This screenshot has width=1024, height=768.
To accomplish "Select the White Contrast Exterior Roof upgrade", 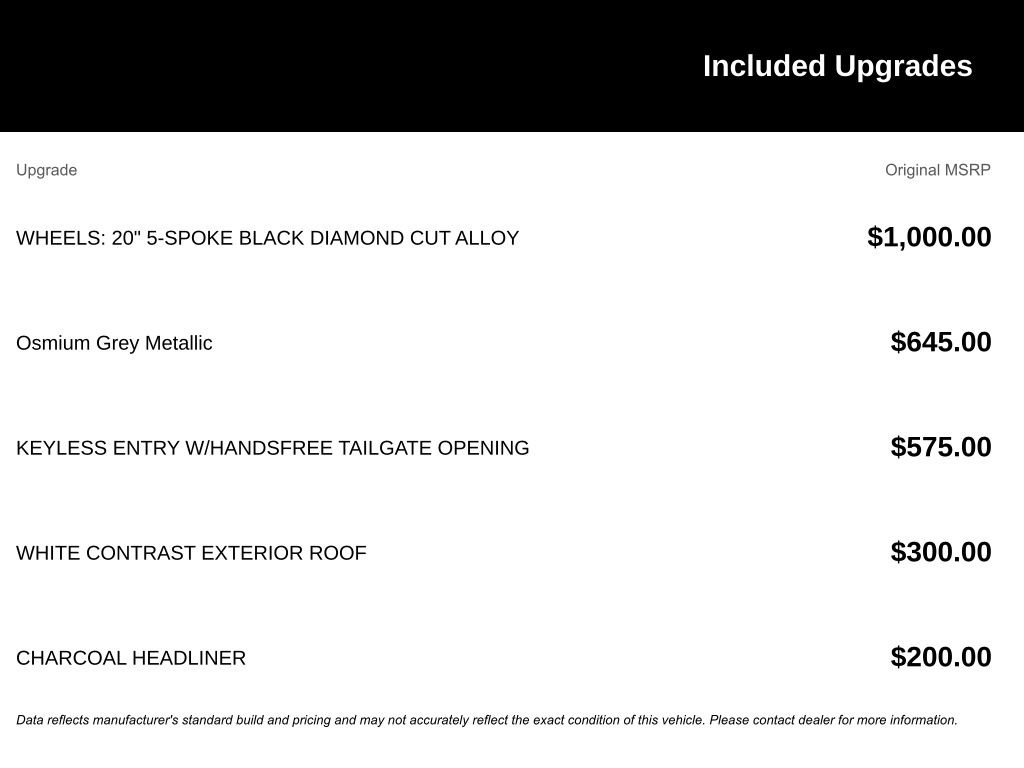I will (x=191, y=553).
